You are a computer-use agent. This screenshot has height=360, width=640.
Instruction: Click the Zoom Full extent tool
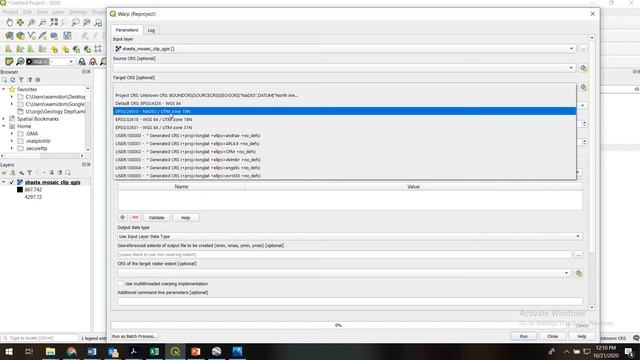click(54, 22)
